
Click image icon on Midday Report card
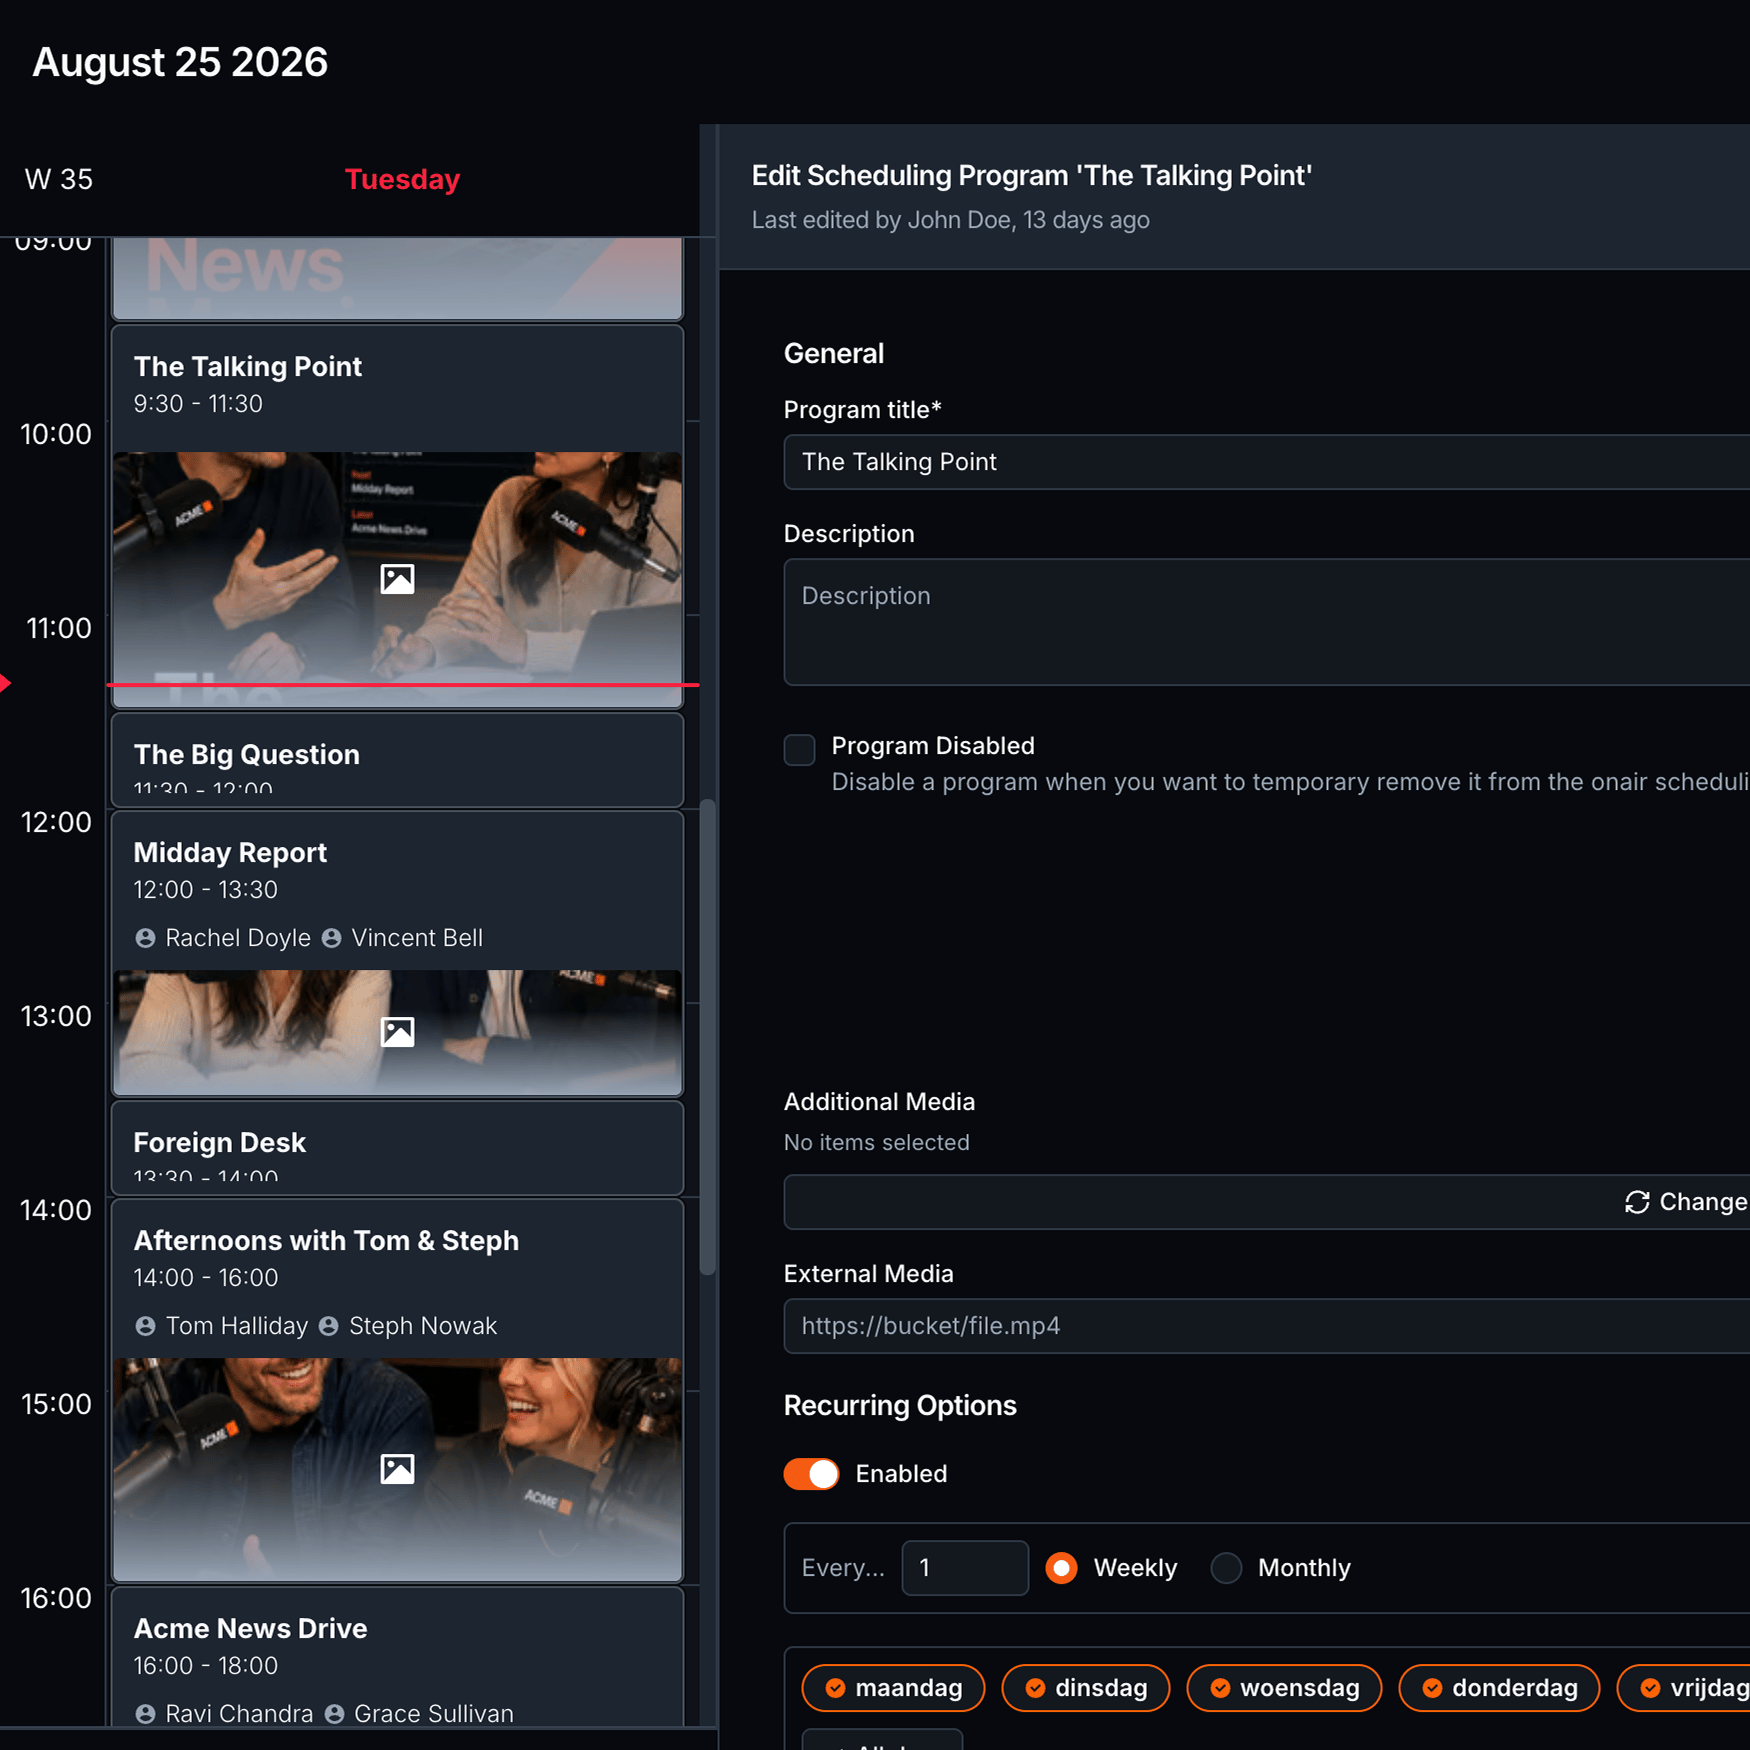tap(397, 1032)
